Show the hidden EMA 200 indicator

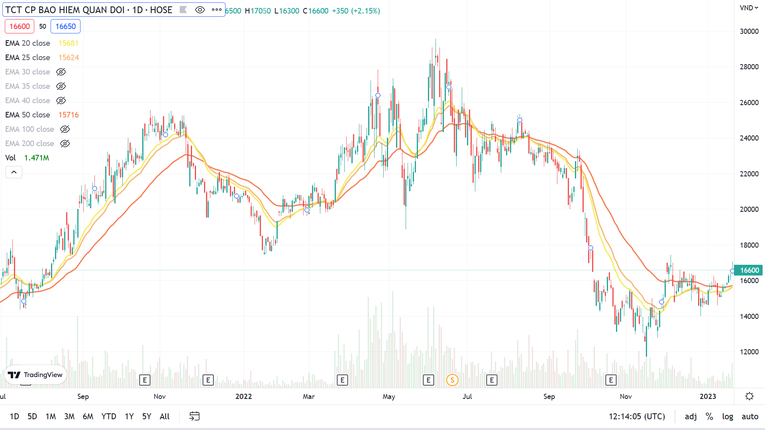point(65,143)
